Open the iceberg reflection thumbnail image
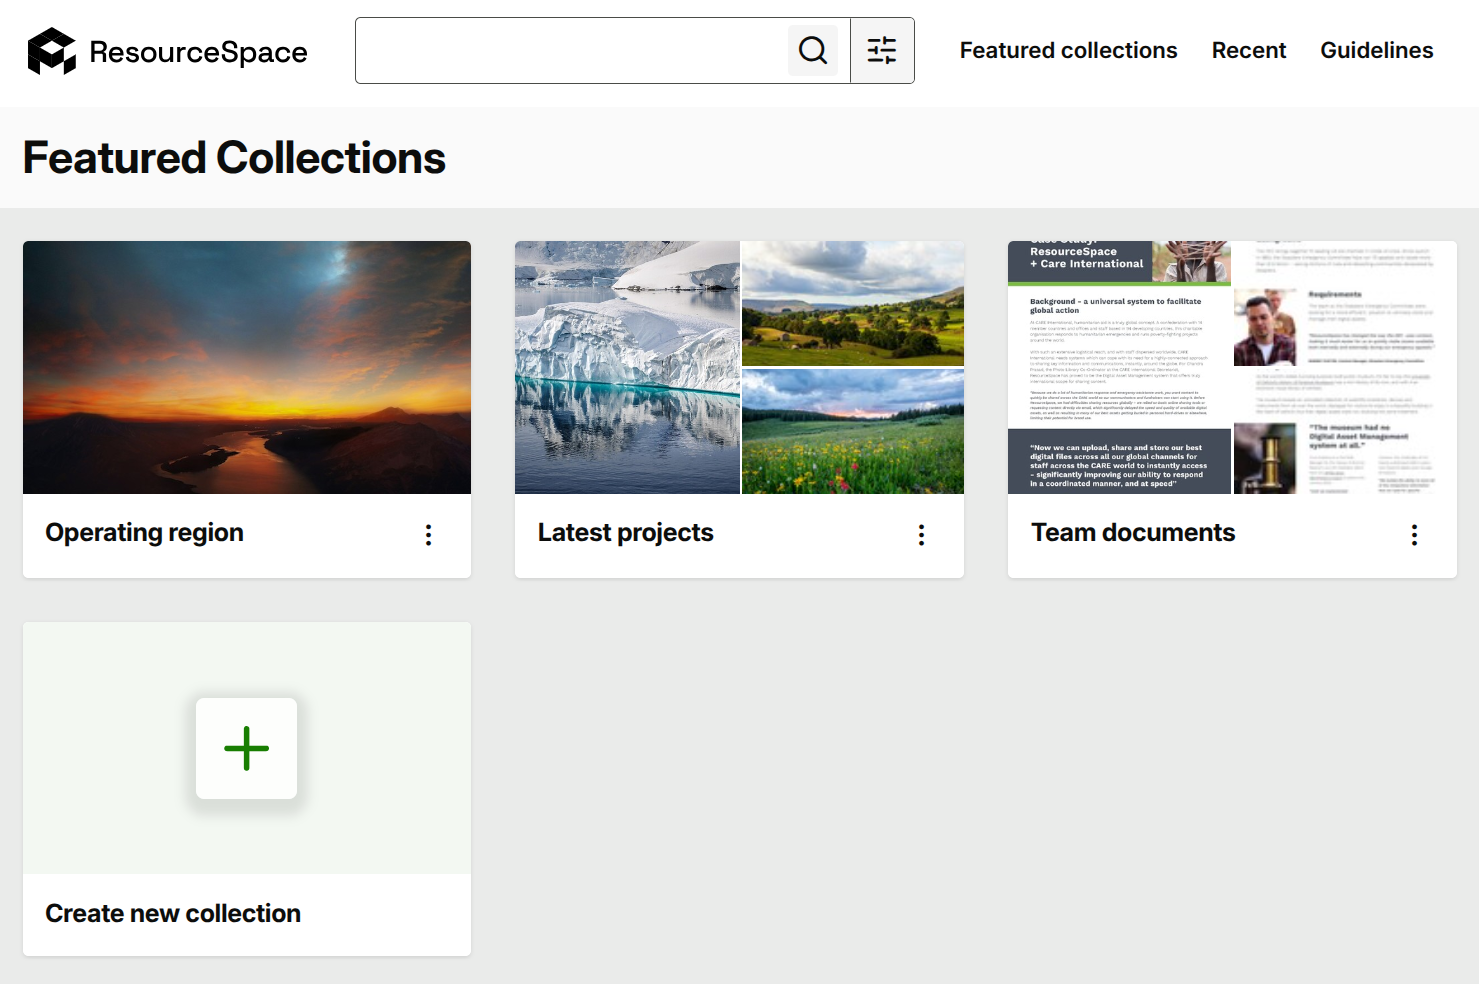The width and height of the screenshot is (1479, 984). click(x=627, y=367)
